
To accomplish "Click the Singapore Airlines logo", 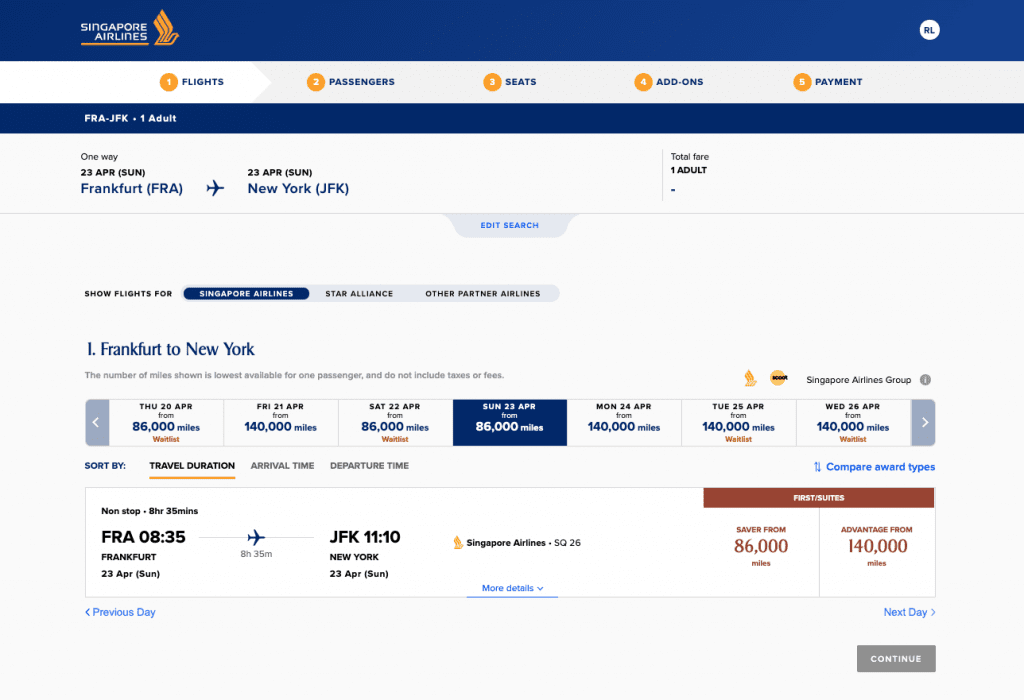I will [x=129, y=28].
